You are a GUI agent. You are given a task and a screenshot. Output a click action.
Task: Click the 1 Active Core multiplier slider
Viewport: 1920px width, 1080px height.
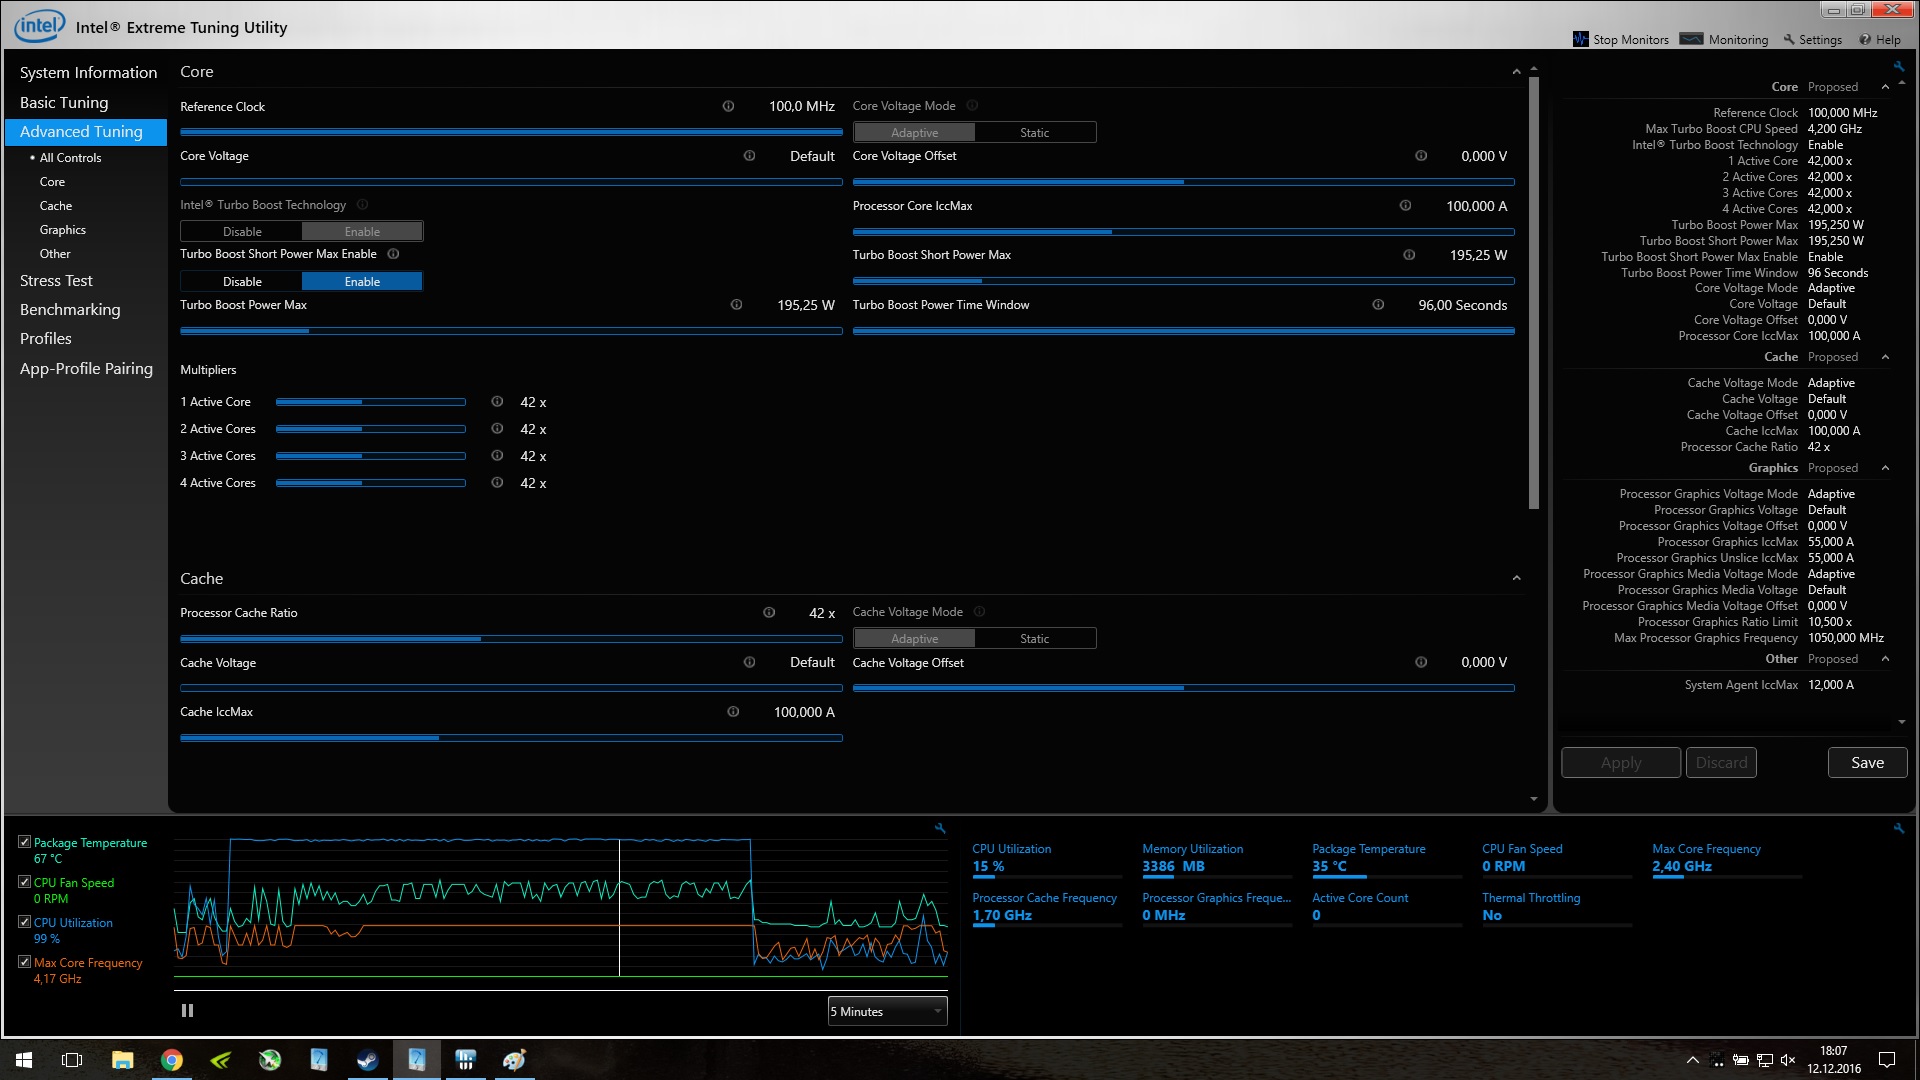click(371, 402)
